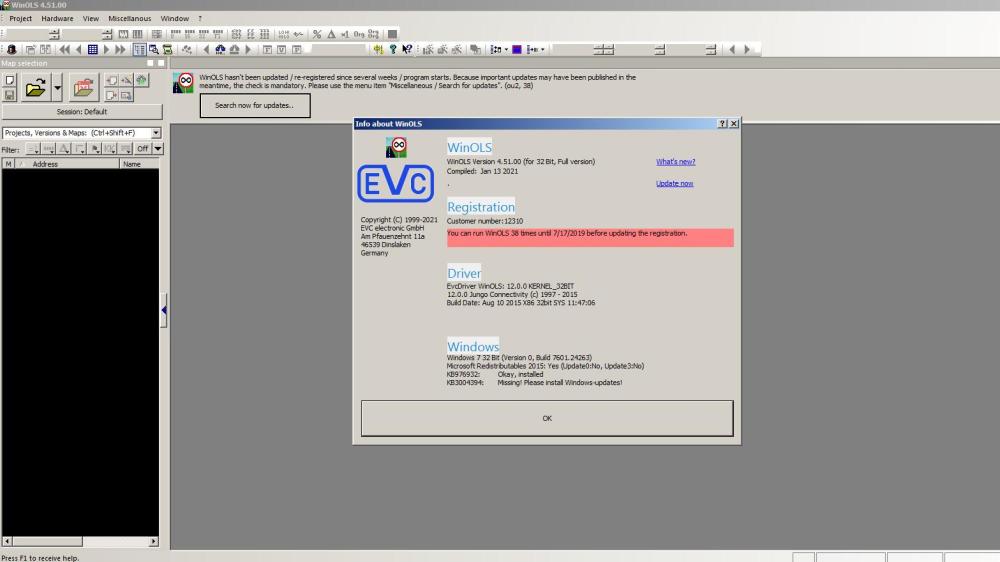
Task: Sort by Address column header
Action: 69,164
